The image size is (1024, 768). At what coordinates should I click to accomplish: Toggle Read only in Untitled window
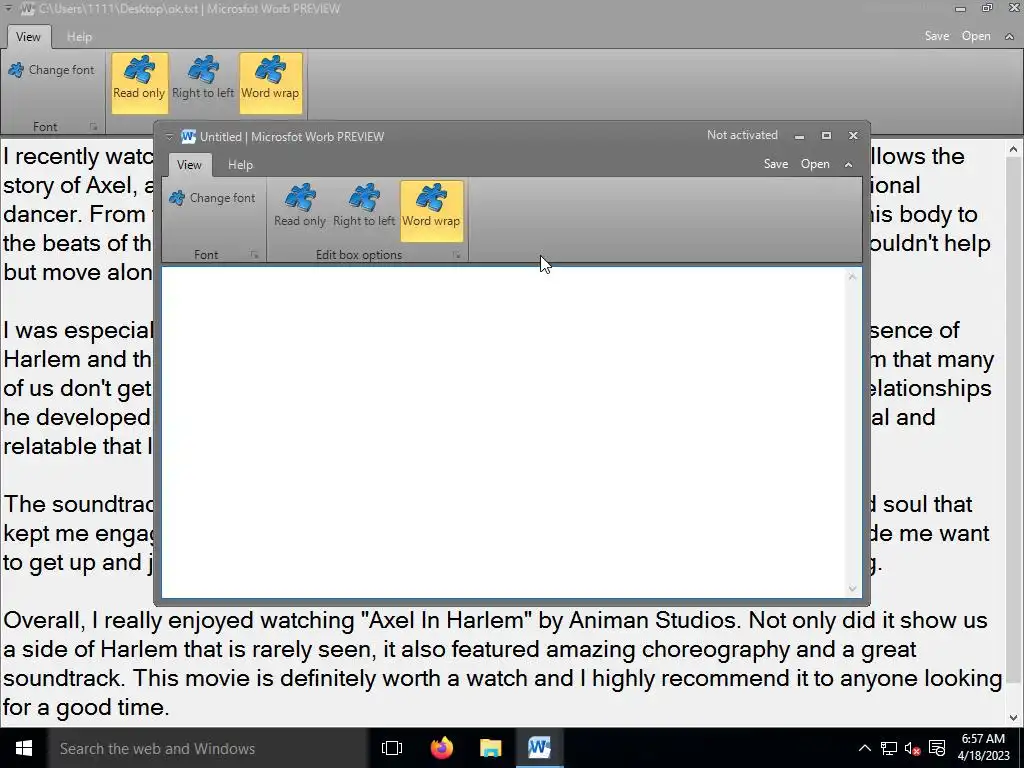pyautogui.click(x=300, y=211)
